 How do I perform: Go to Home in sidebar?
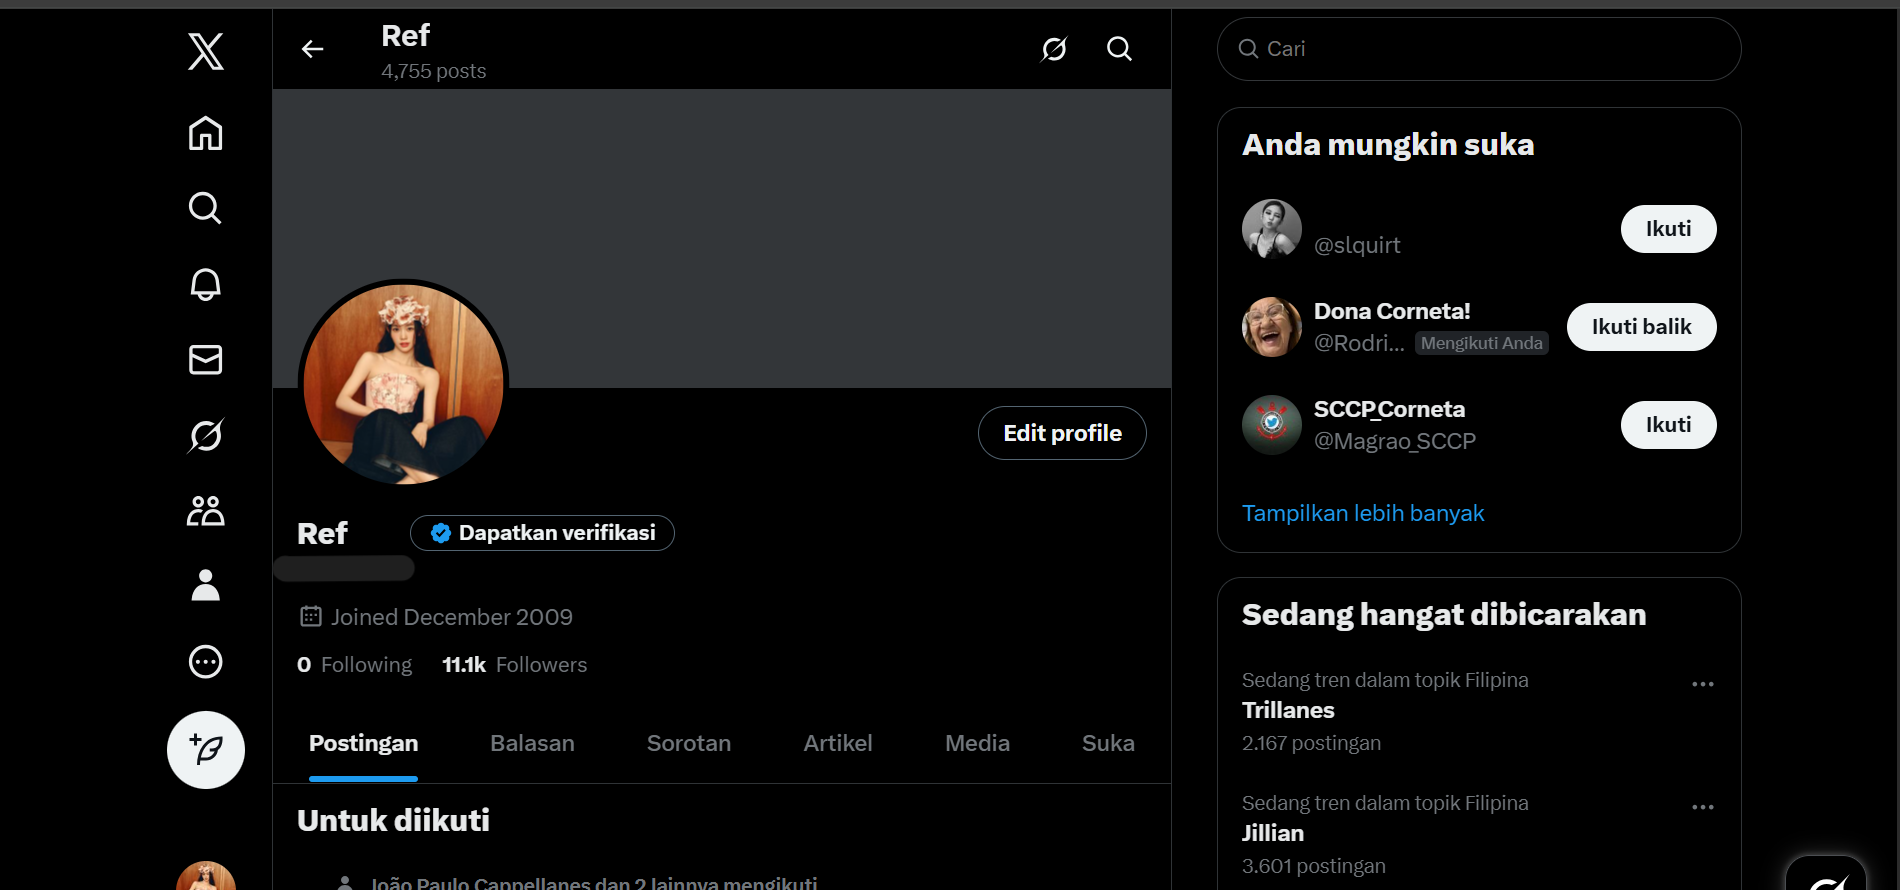click(206, 133)
